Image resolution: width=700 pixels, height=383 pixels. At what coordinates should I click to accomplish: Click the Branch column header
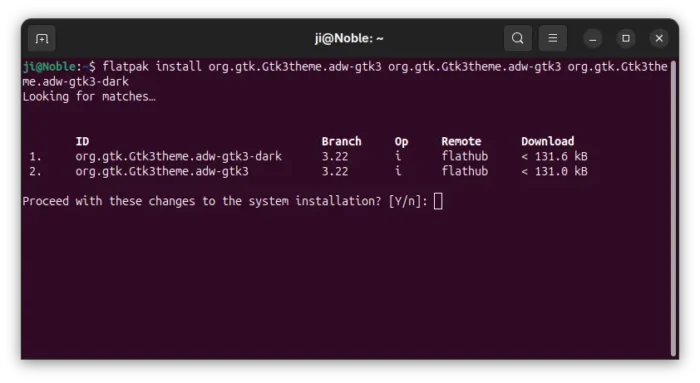click(342, 142)
